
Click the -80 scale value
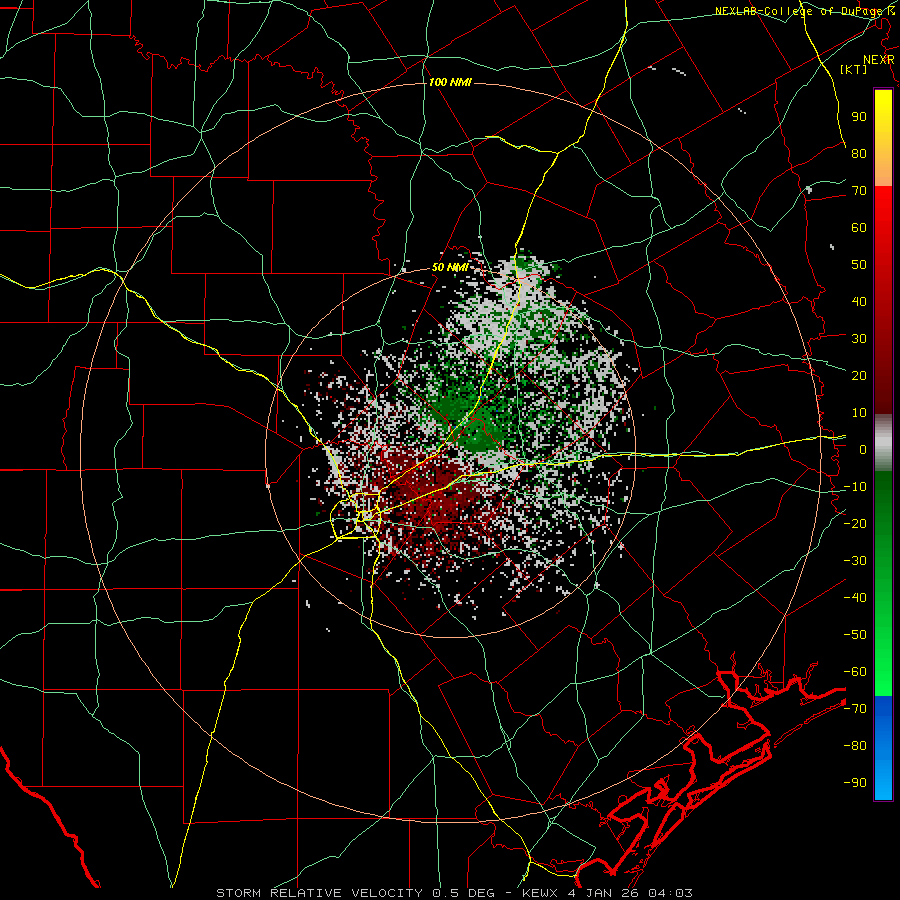(x=855, y=746)
